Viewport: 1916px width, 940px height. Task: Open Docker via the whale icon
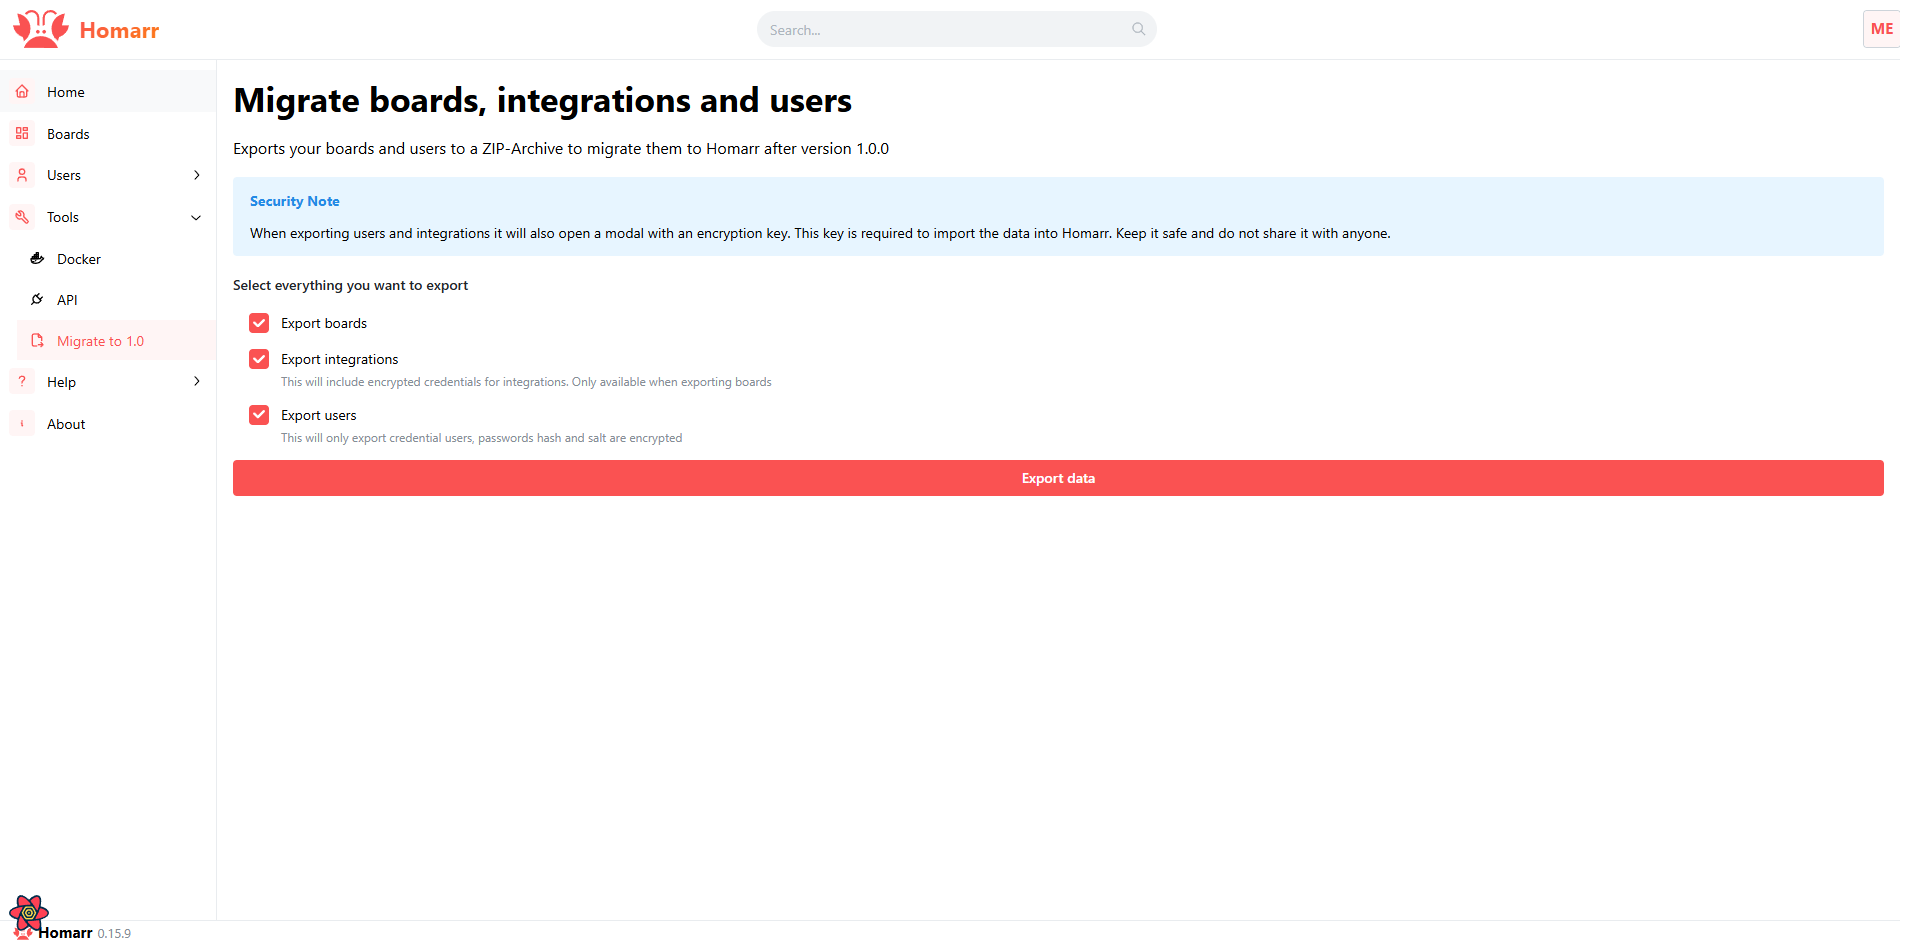point(37,258)
